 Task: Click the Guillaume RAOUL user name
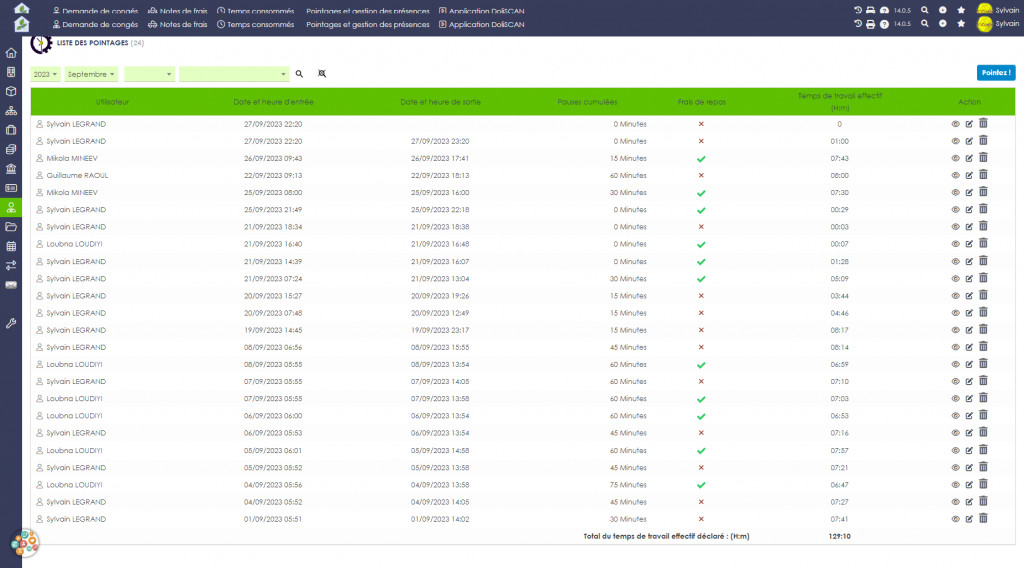(77, 176)
